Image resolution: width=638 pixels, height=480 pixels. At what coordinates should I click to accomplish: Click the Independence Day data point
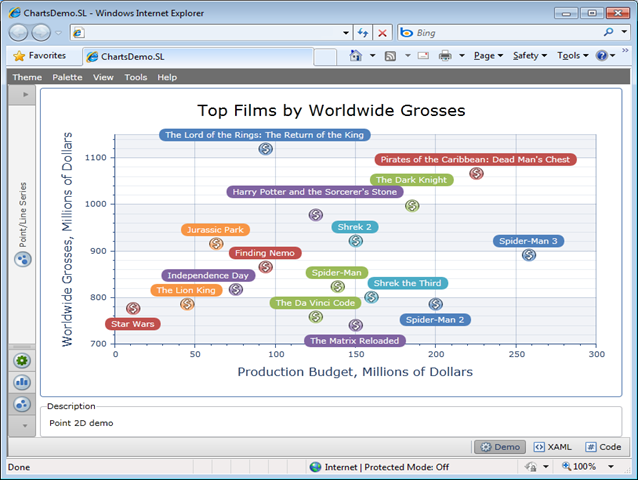236,289
